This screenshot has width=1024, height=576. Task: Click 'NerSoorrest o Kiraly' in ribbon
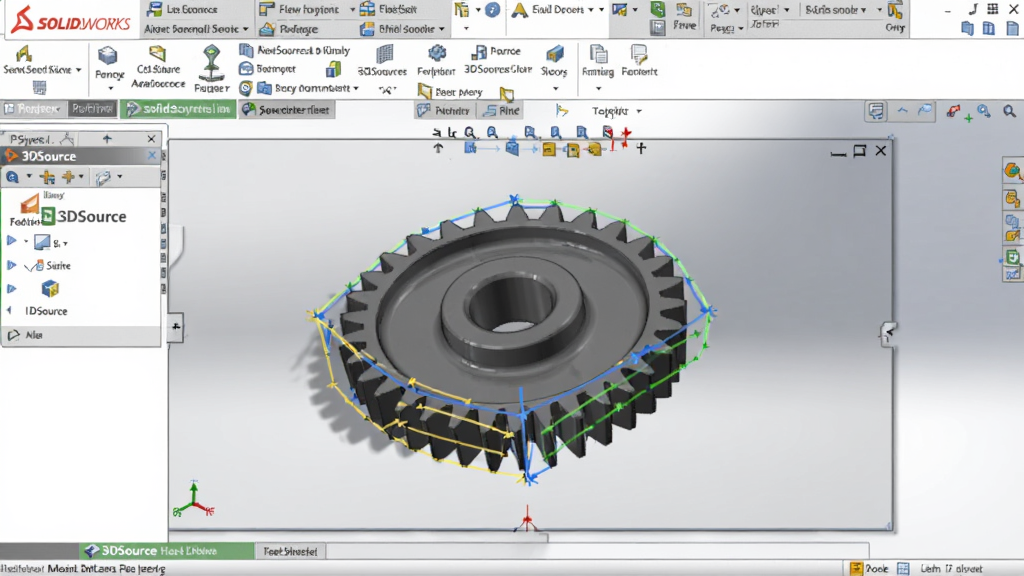[295, 50]
